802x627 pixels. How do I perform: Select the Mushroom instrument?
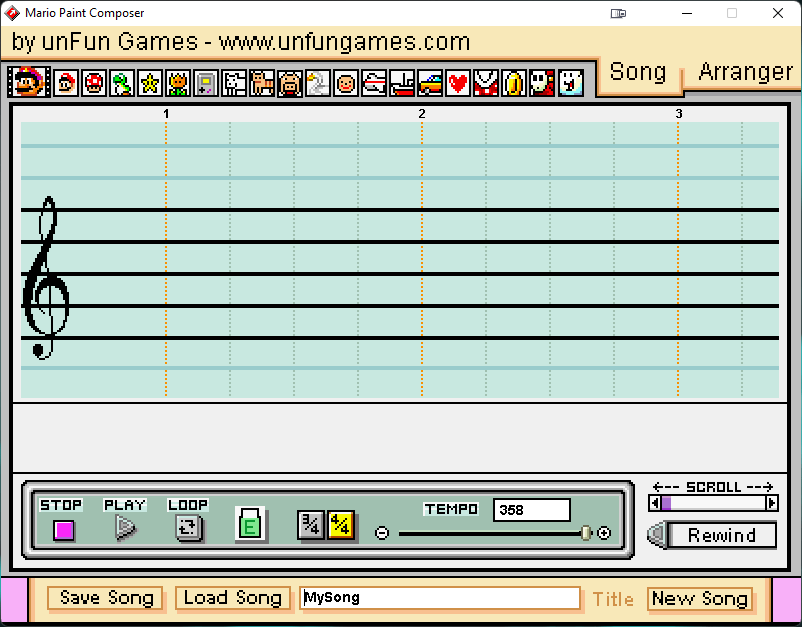[x=93, y=83]
